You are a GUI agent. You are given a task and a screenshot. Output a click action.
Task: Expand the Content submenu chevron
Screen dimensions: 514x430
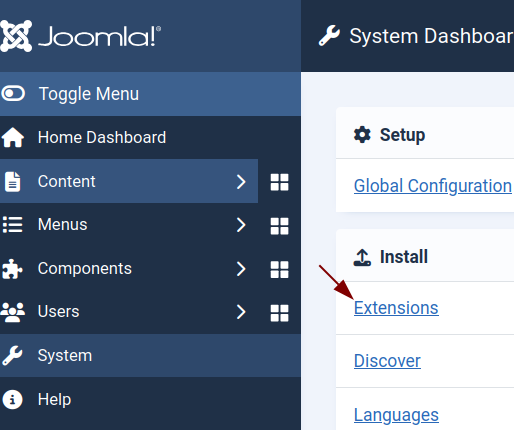(x=241, y=182)
